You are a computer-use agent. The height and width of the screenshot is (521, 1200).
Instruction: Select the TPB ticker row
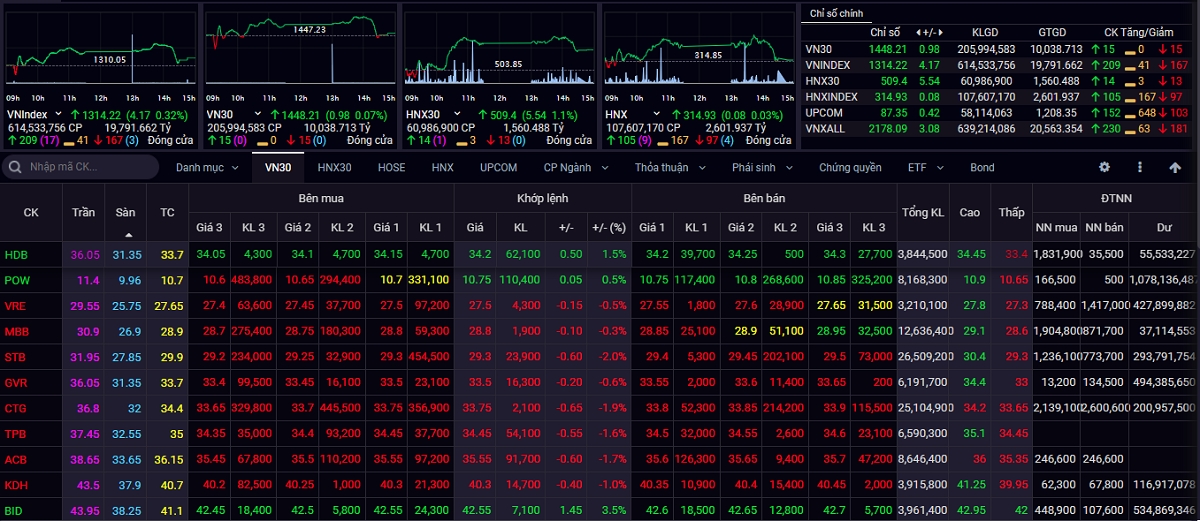click(600, 434)
